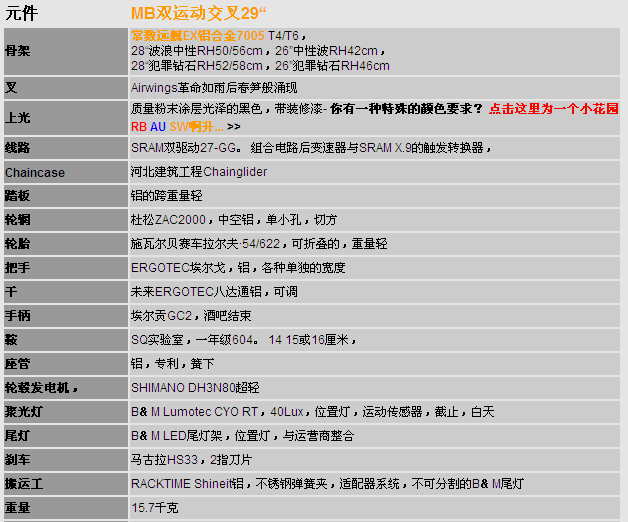Select the 元件 header text
This screenshot has height=522, width=628.
coord(22,13)
